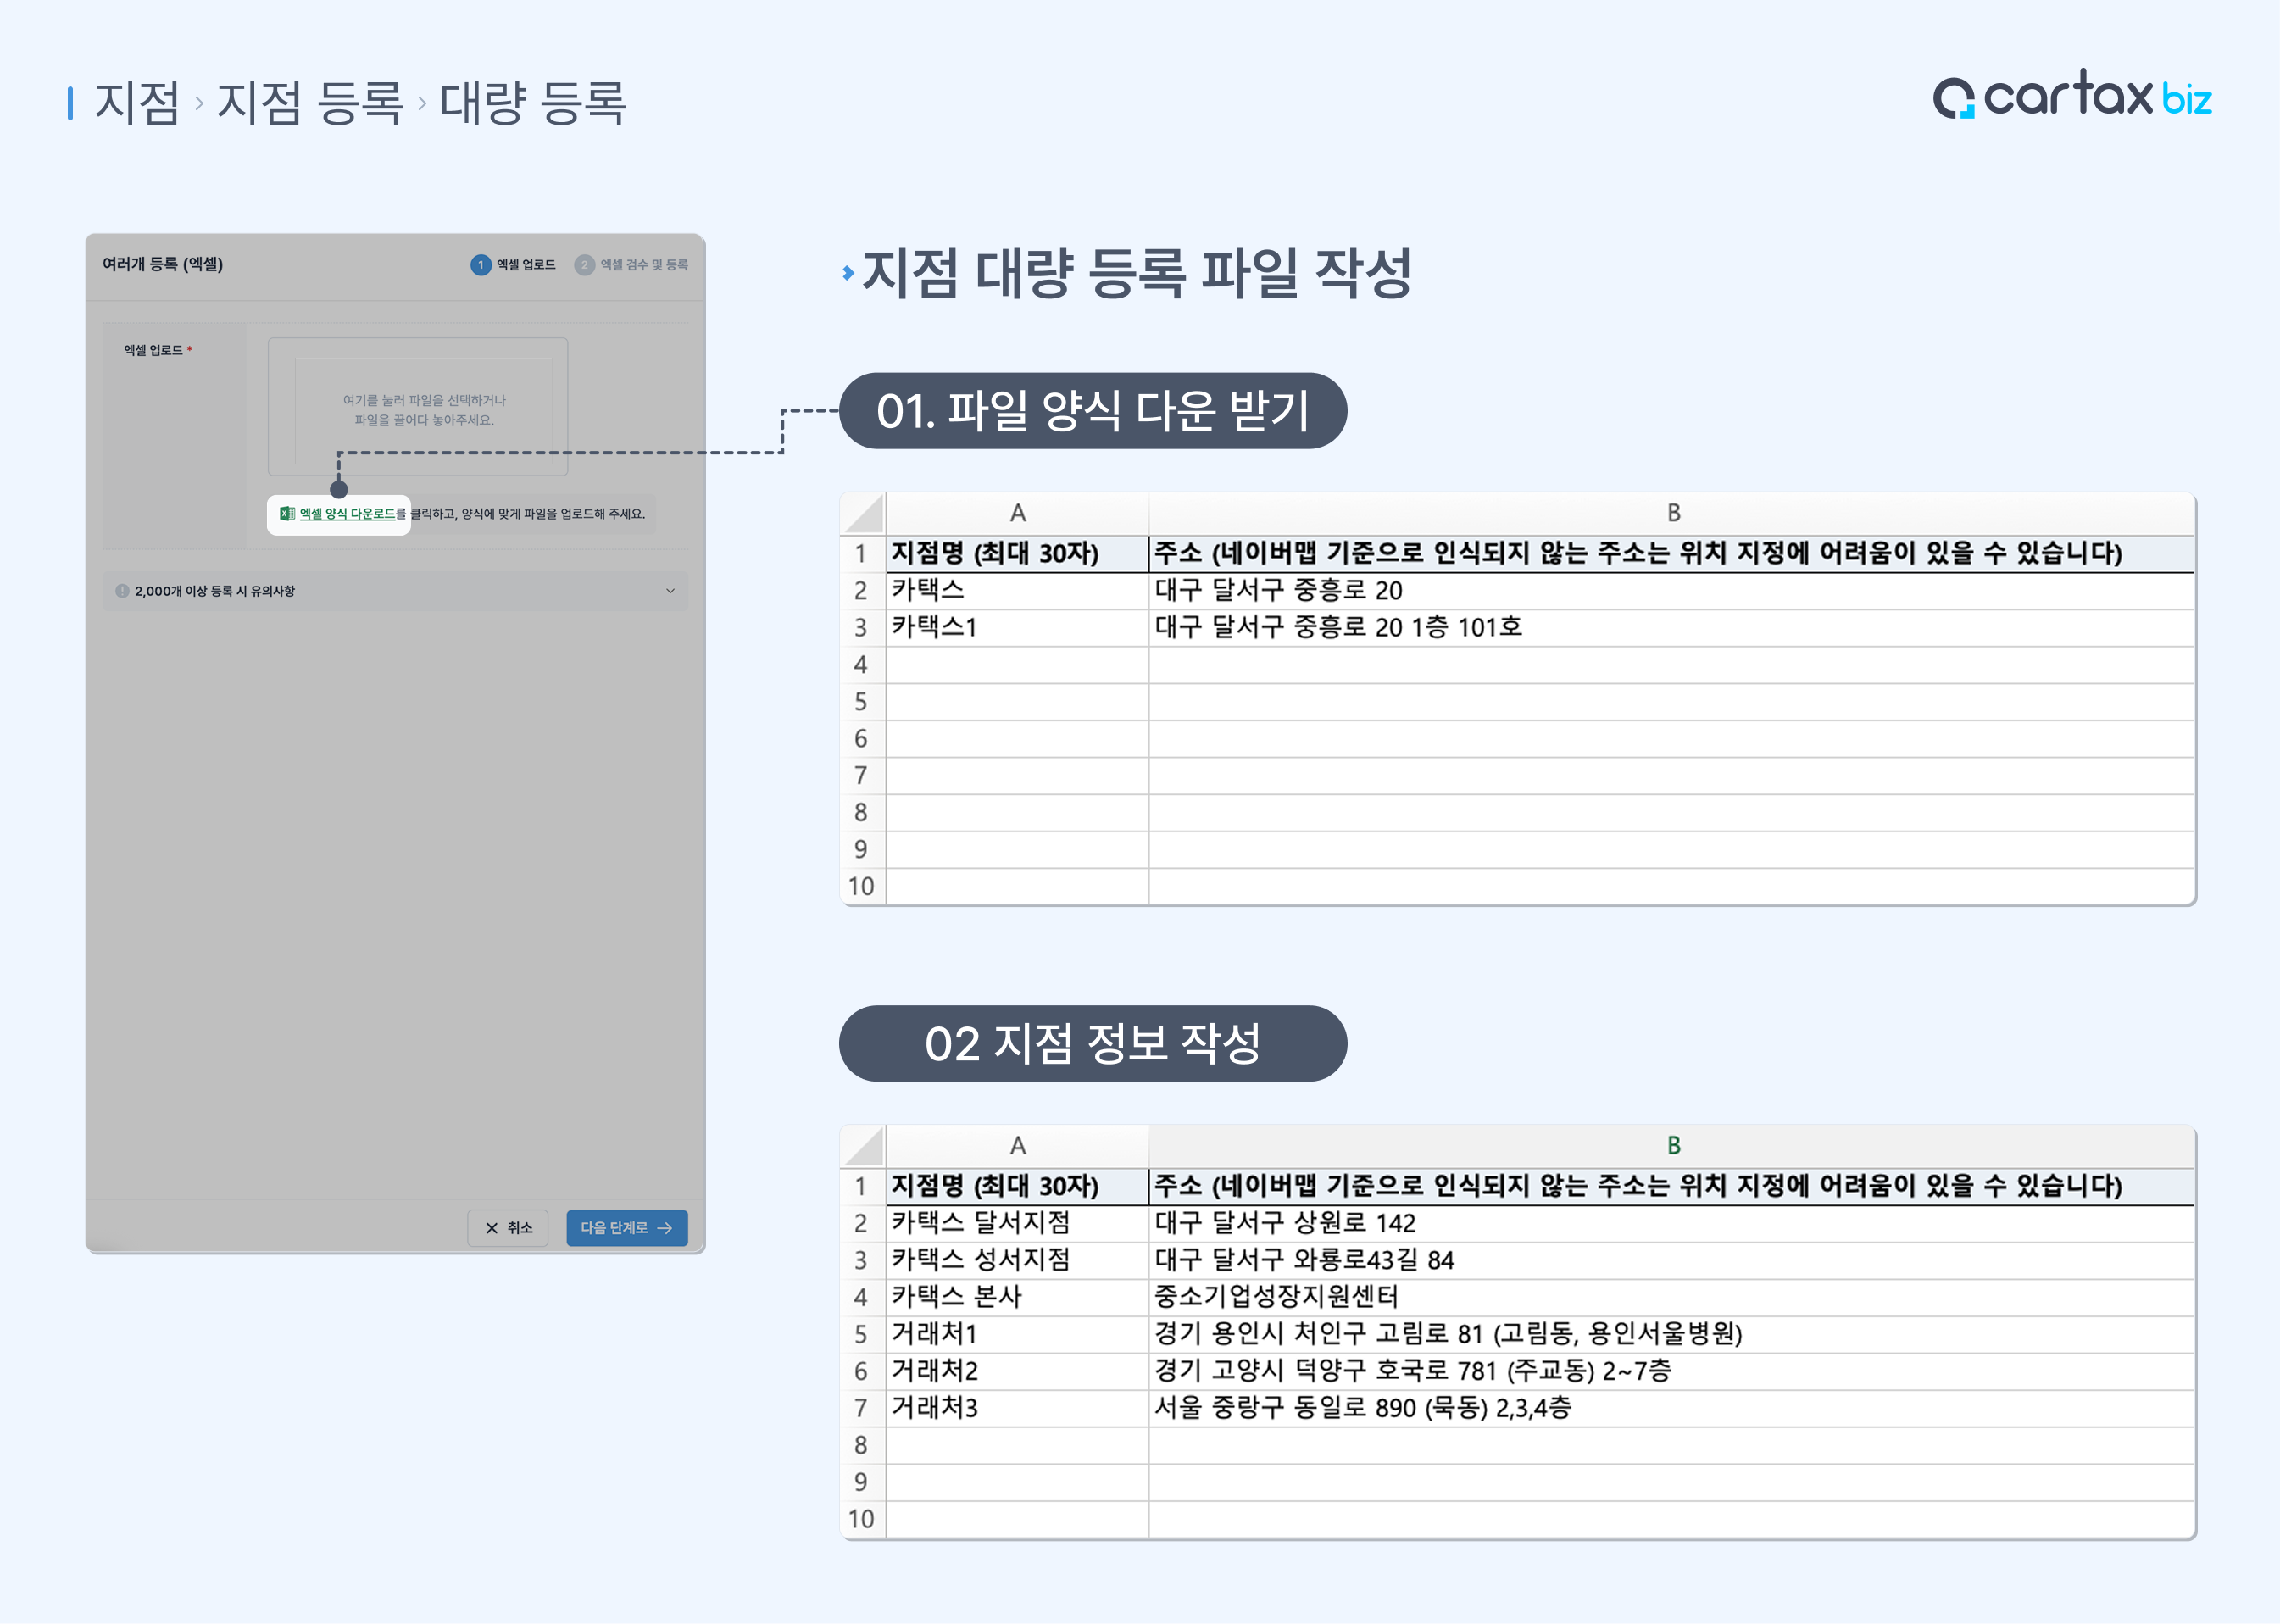Screen dimensions: 2280x1624
Task: Switch to 엑셀 검수 및 등록 step
Action: tap(643, 265)
